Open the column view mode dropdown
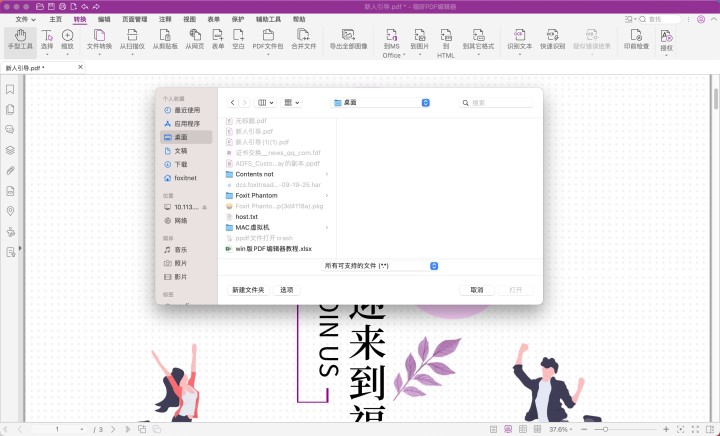Image resolution: width=720 pixels, height=436 pixels. (267, 102)
